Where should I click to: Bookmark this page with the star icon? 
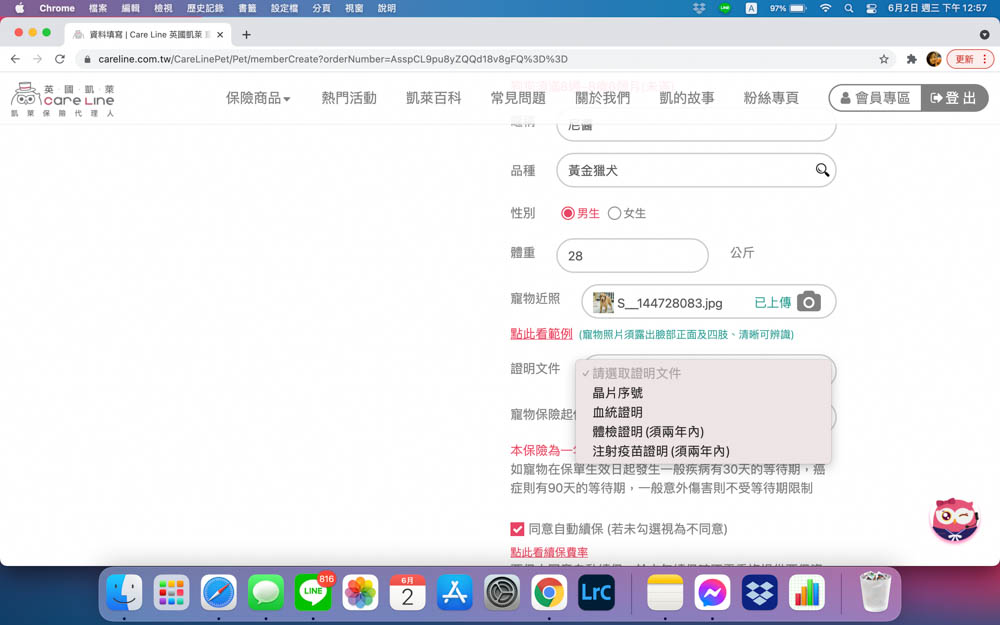pyautogui.click(x=883, y=59)
